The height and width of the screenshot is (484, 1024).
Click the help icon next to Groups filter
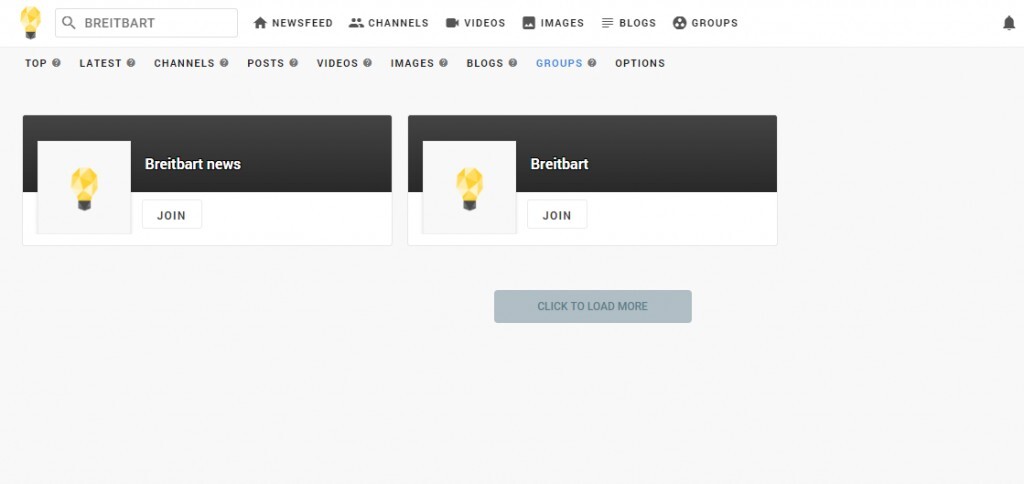point(592,63)
